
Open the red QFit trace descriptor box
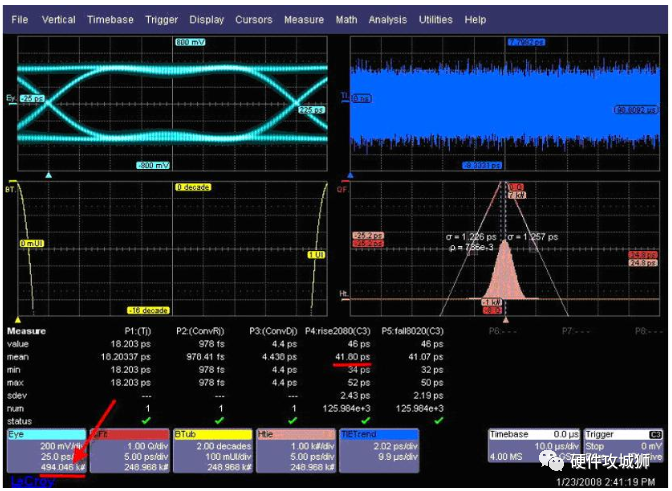click(x=130, y=451)
